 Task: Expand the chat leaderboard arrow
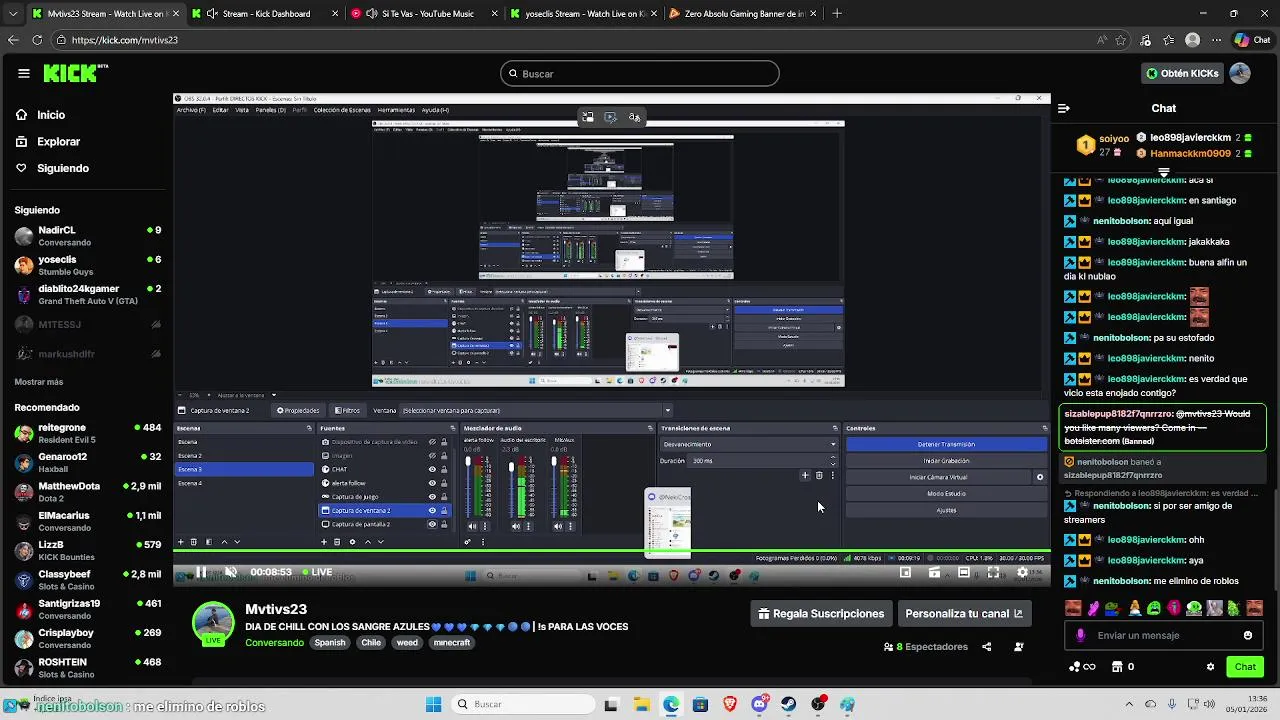[1163, 172]
